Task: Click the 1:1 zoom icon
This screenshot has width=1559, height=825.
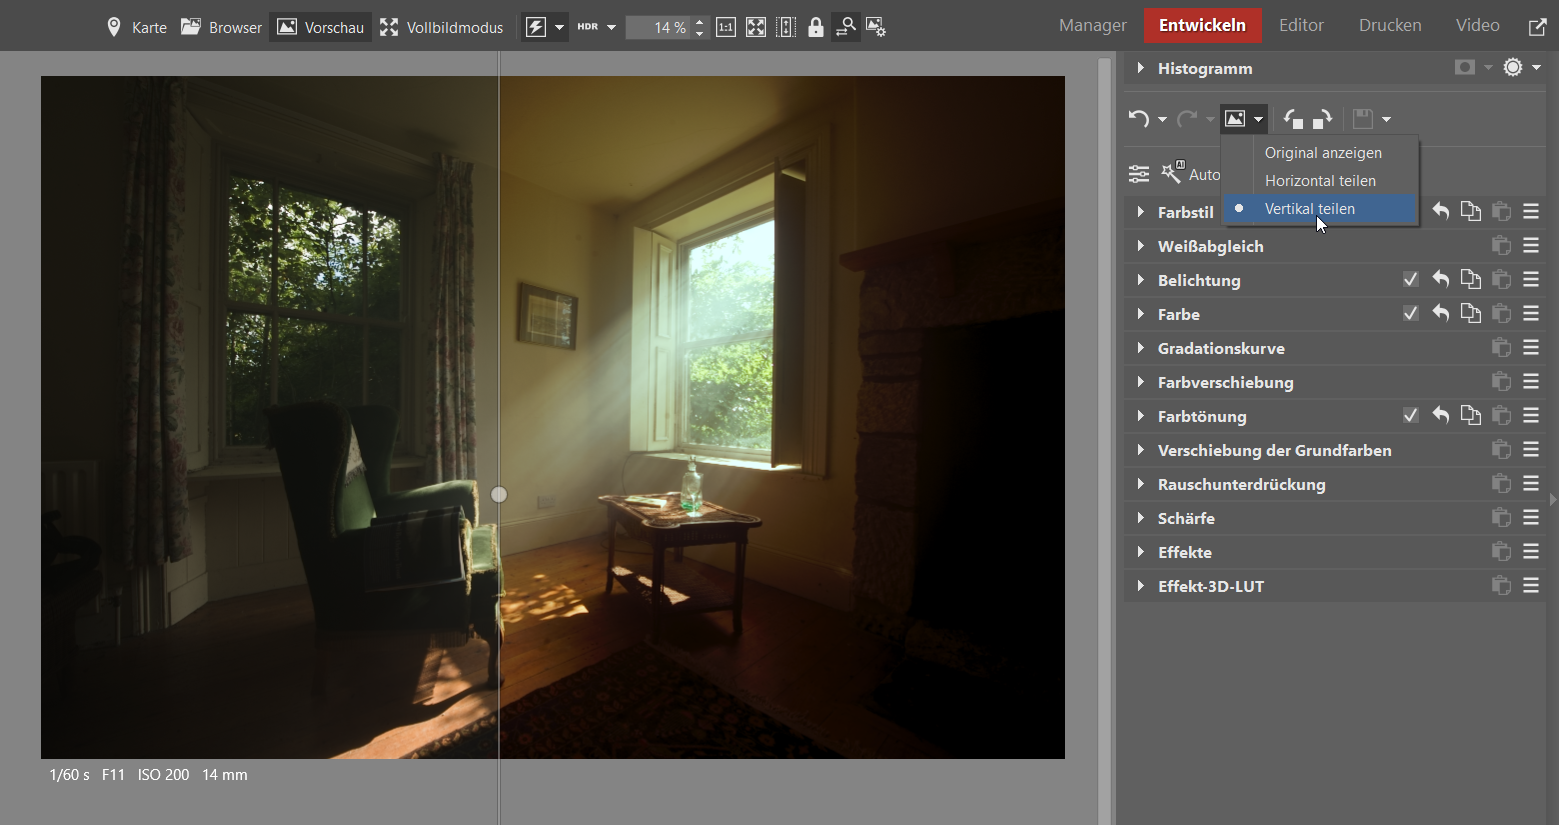Action: [726, 28]
